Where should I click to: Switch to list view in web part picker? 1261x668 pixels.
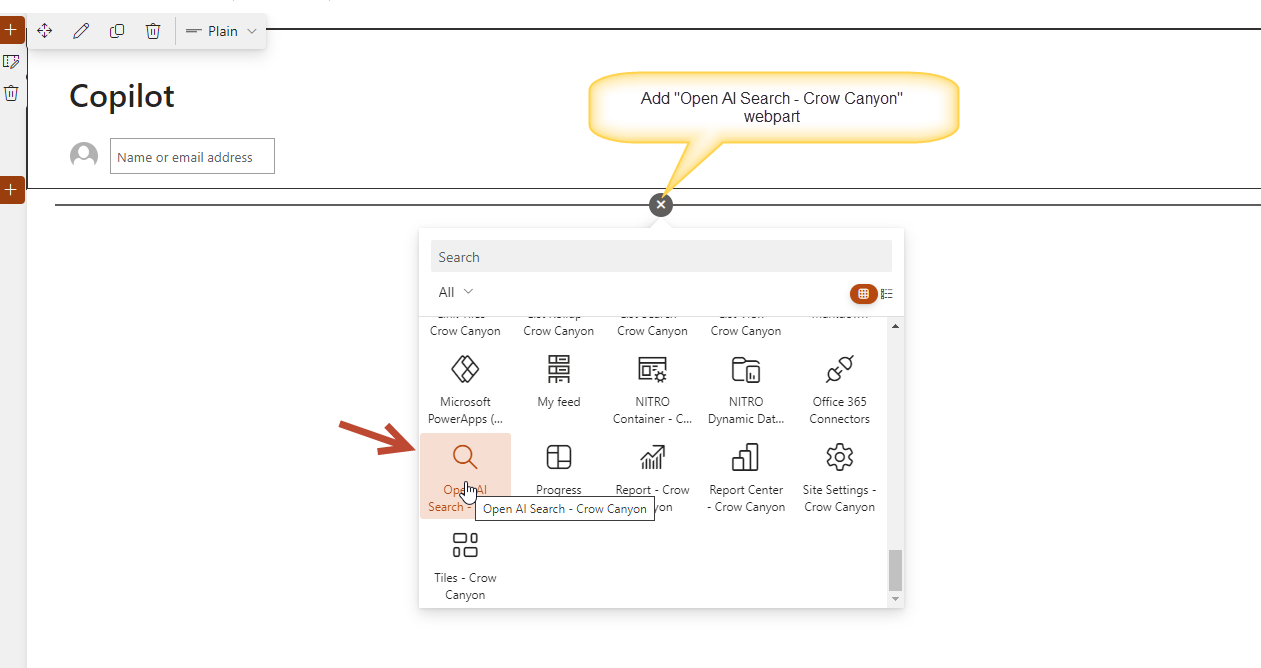(x=887, y=293)
